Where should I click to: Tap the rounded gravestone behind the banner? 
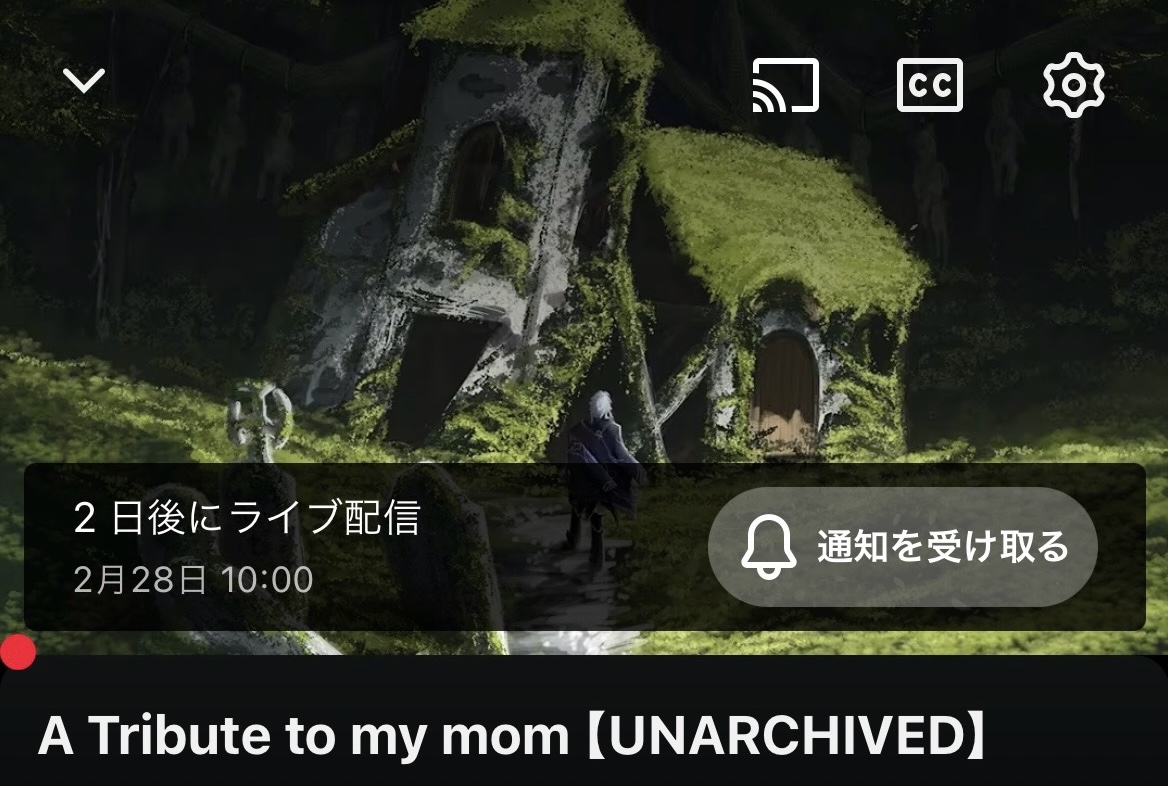coord(445,548)
